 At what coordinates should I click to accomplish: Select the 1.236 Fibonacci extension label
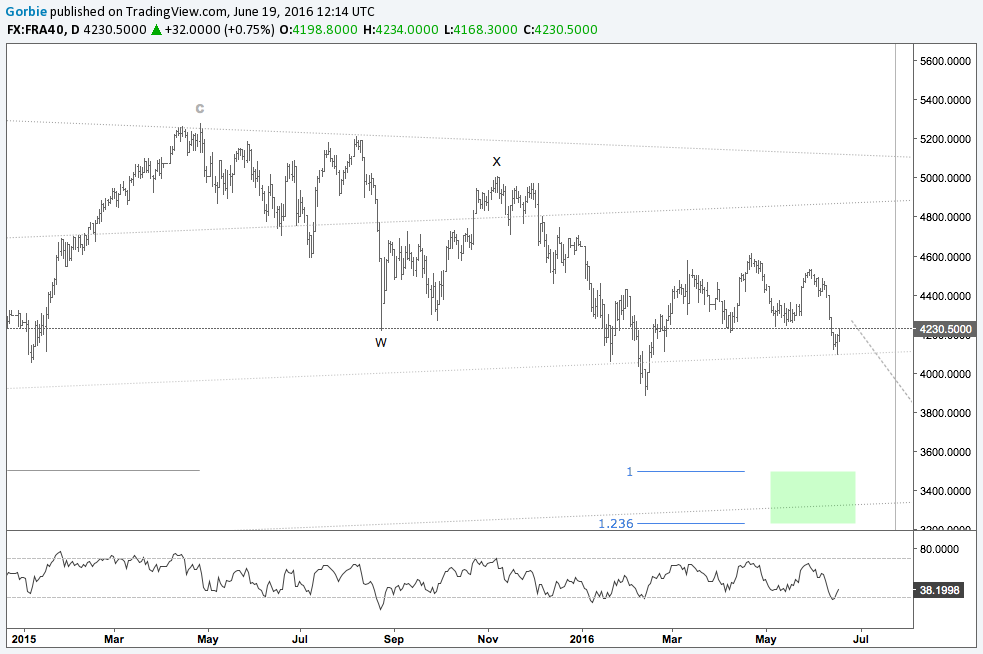616,524
